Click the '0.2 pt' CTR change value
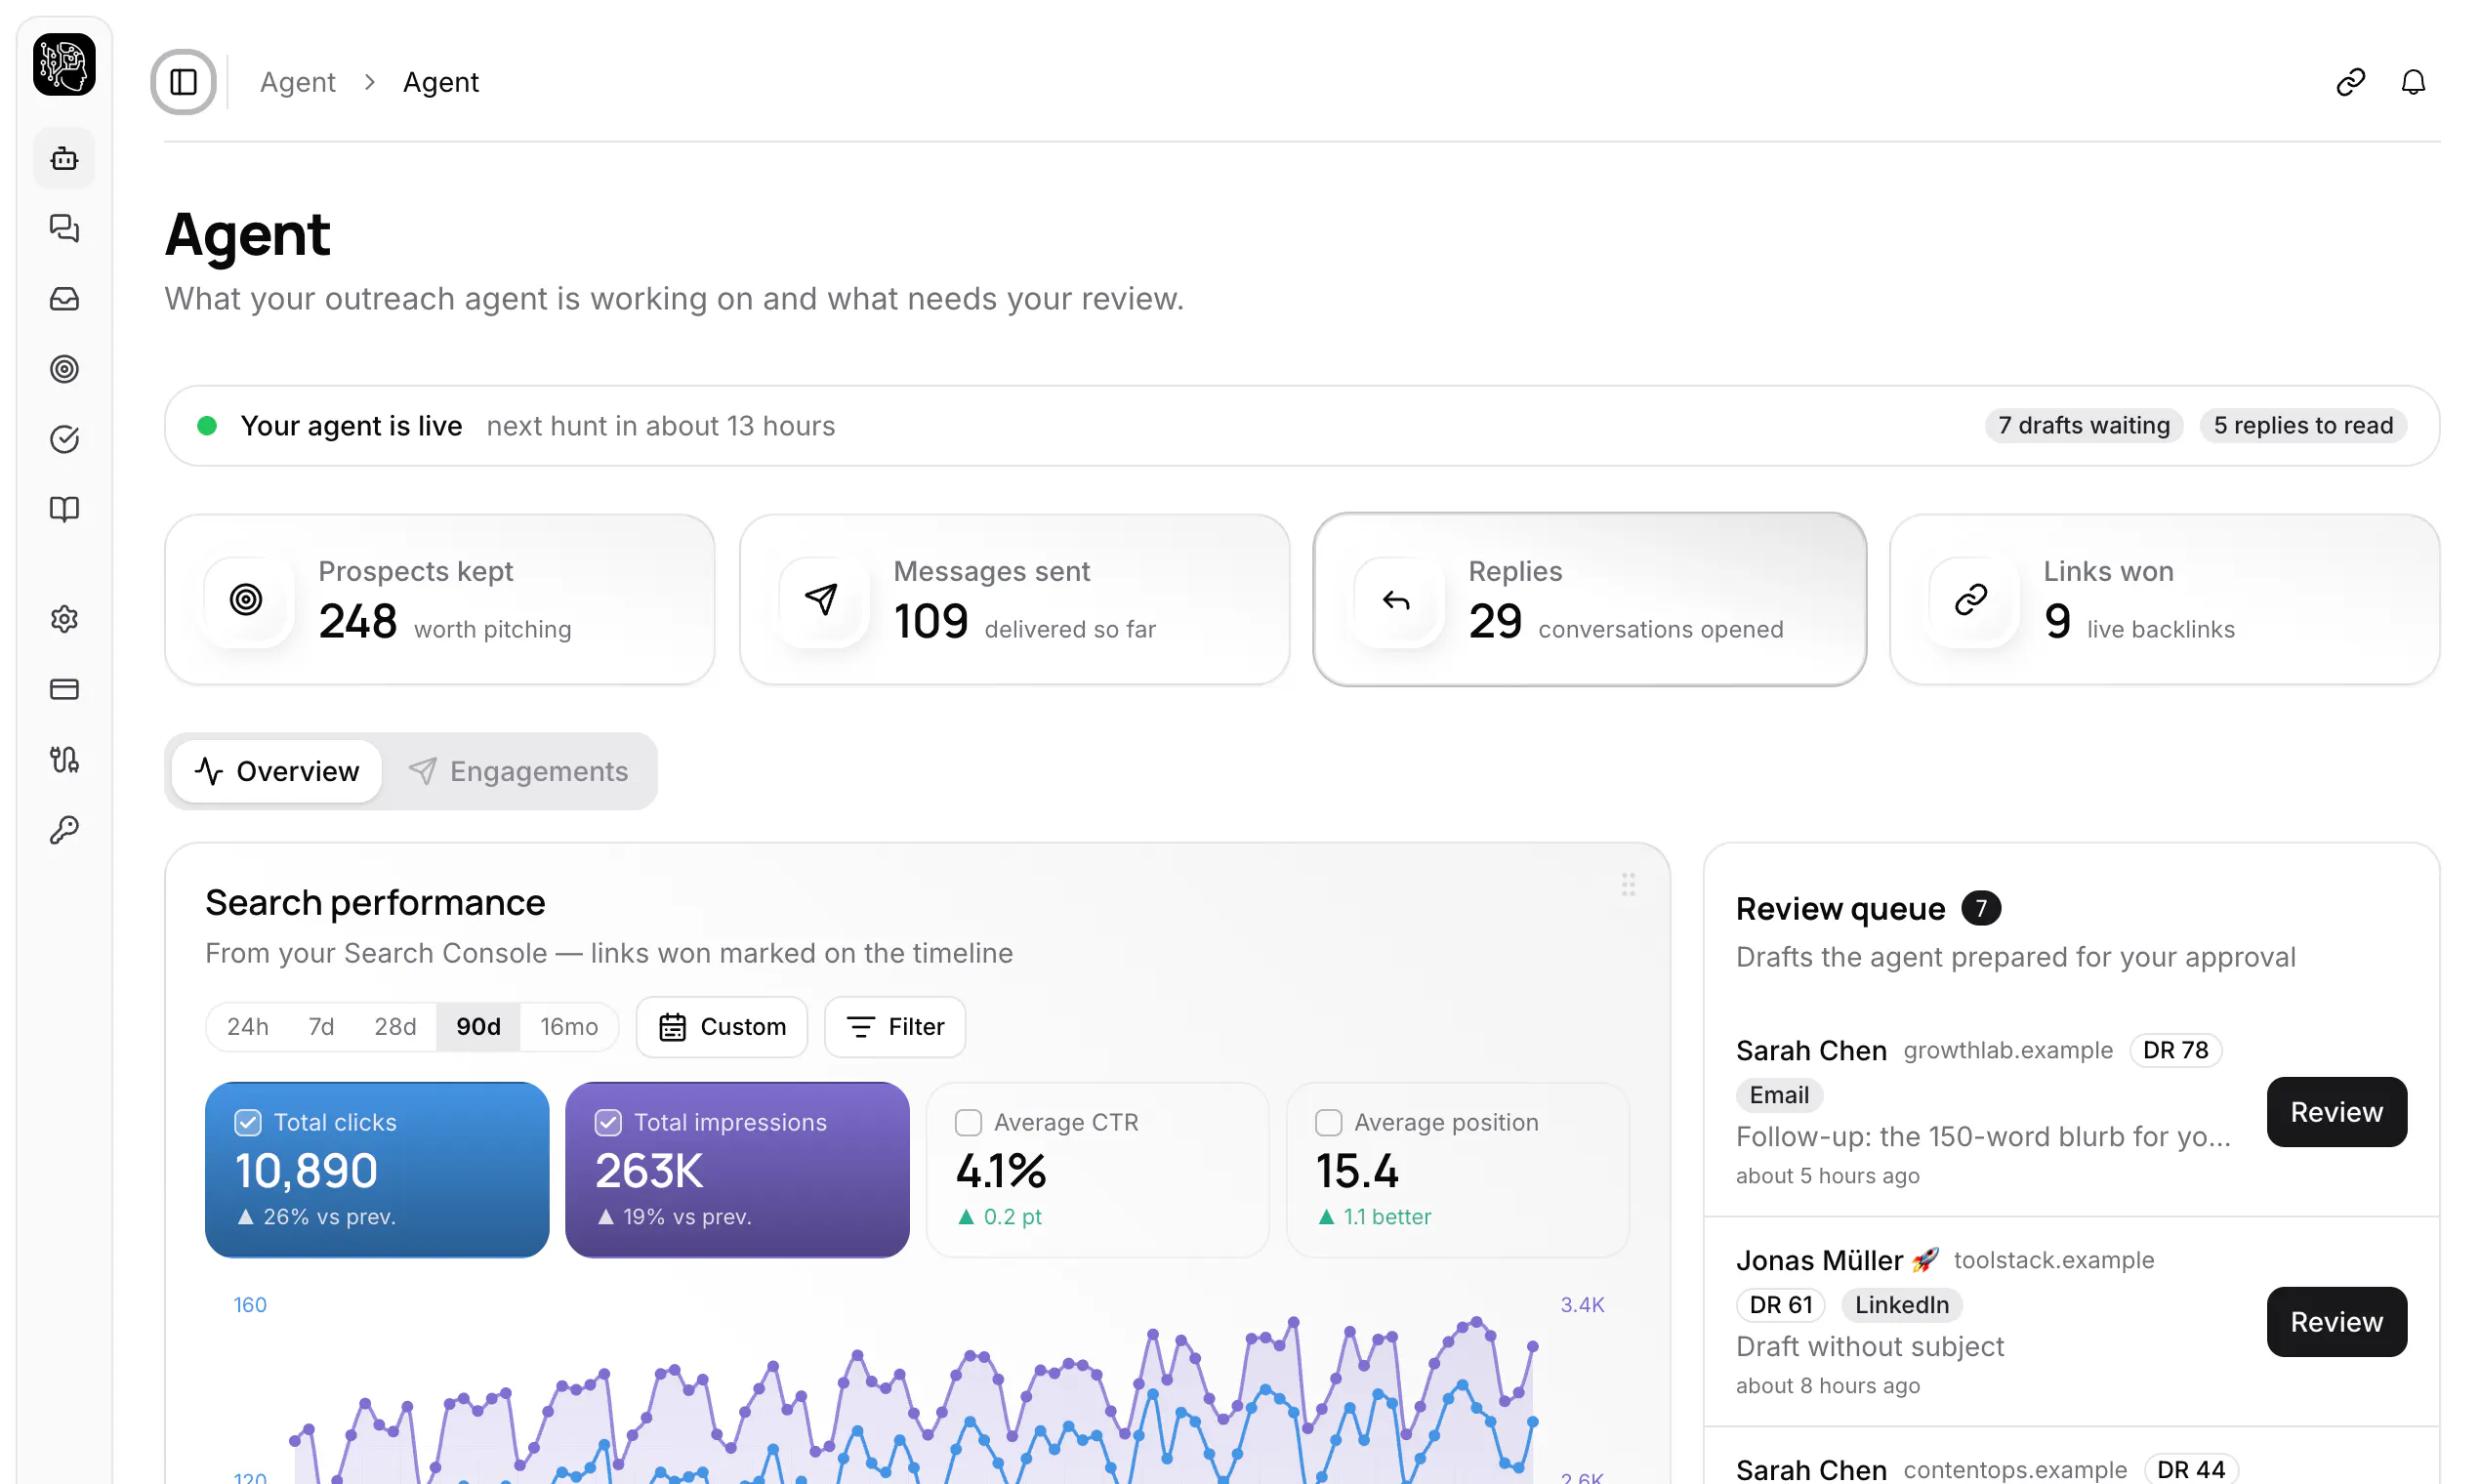This screenshot has height=1484, width=2480. (1012, 1216)
